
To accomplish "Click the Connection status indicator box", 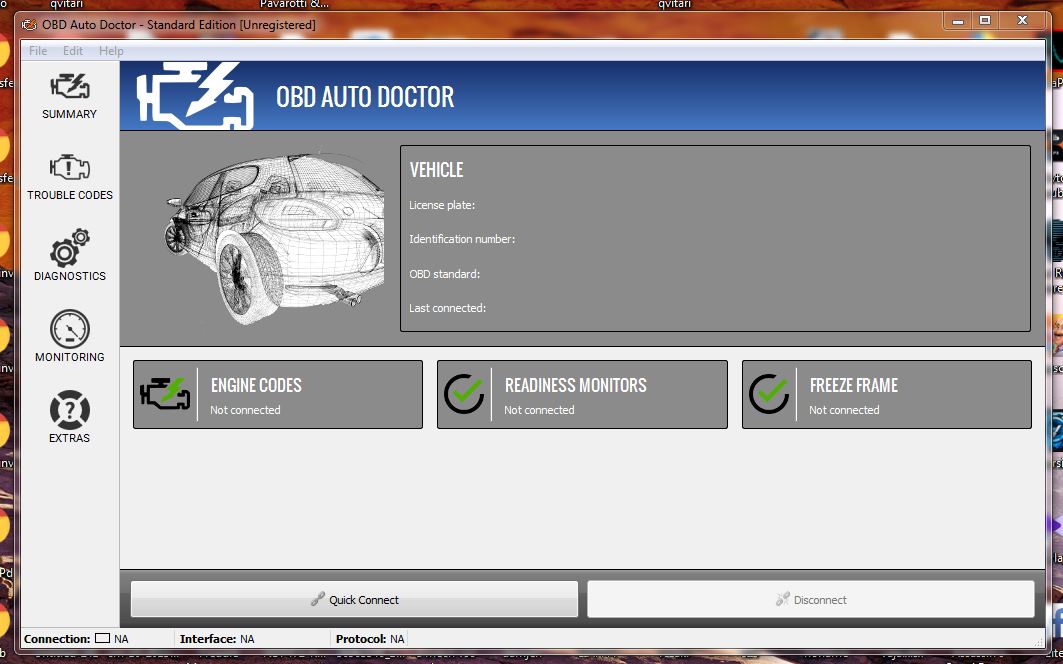I will [x=102, y=639].
